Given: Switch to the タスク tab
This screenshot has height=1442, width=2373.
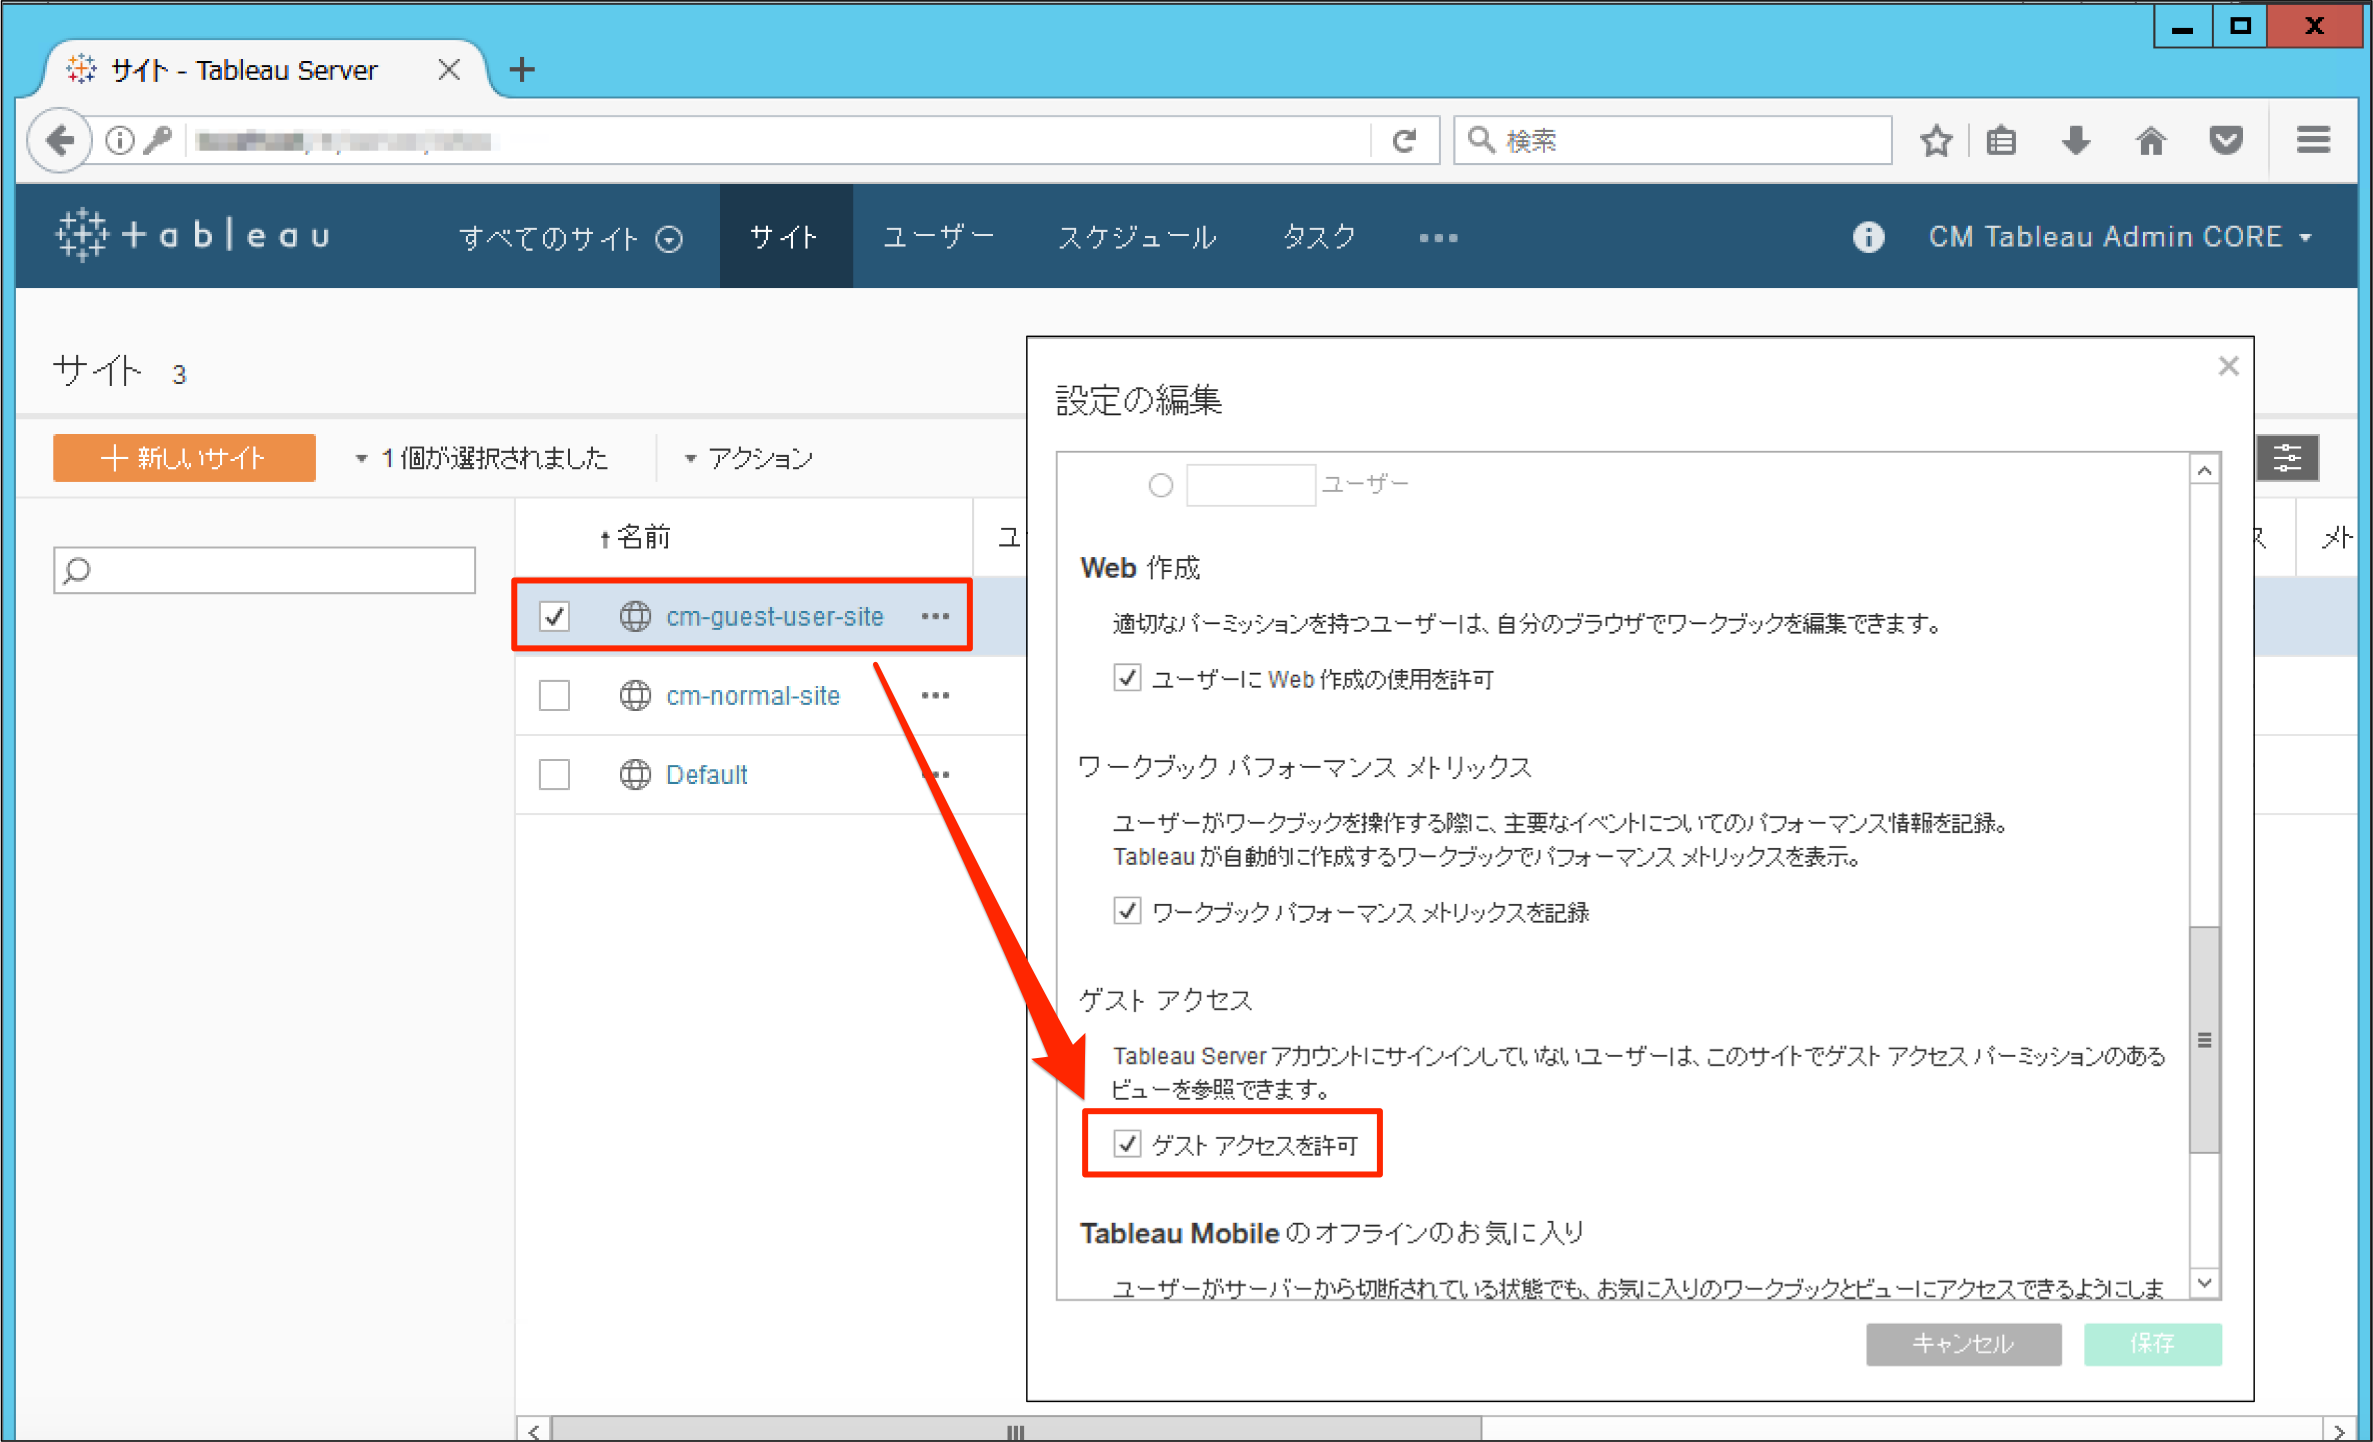Looking at the screenshot, I should (x=1319, y=237).
